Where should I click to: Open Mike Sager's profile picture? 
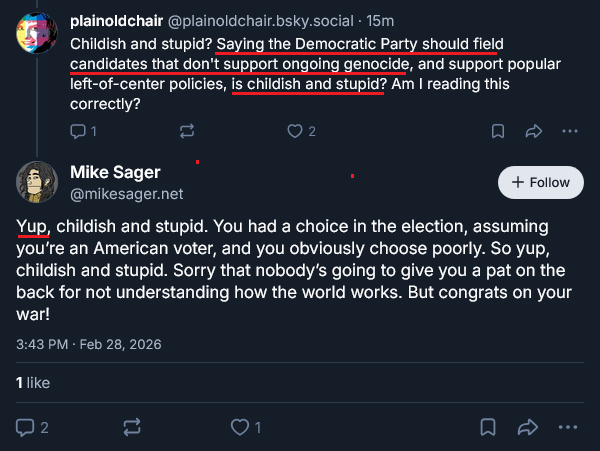(x=37, y=182)
